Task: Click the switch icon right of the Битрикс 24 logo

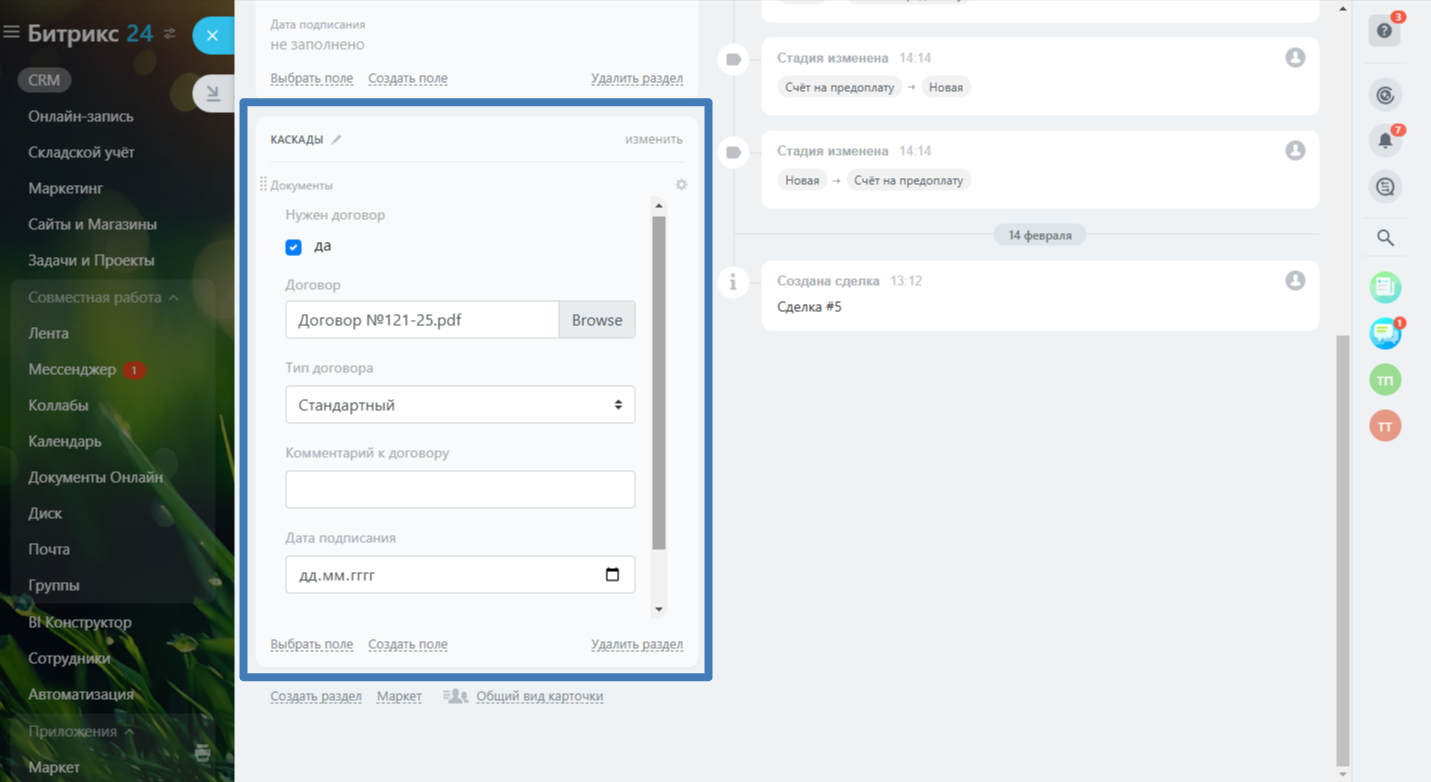Action: click(x=170, y=34)
